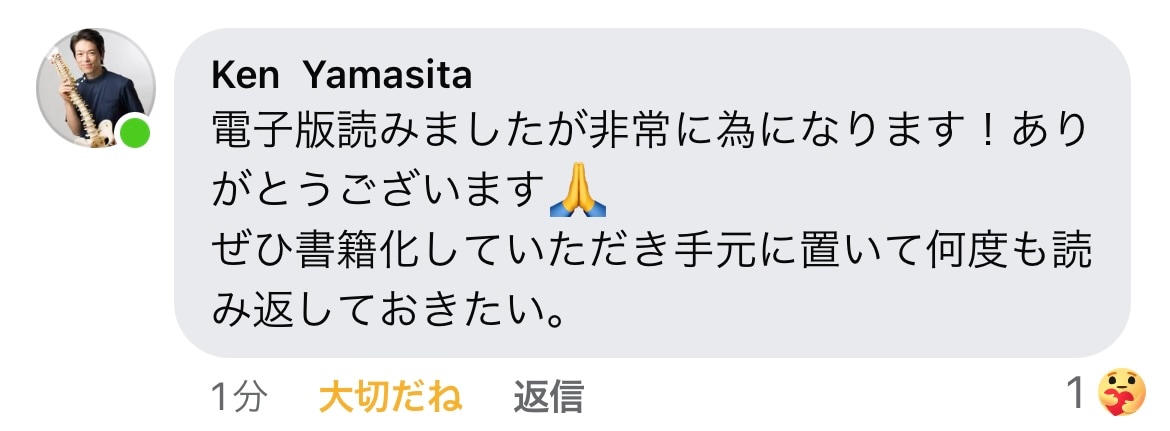Click the word Ken in the name

pyautogui.click(x=245, y=75)
